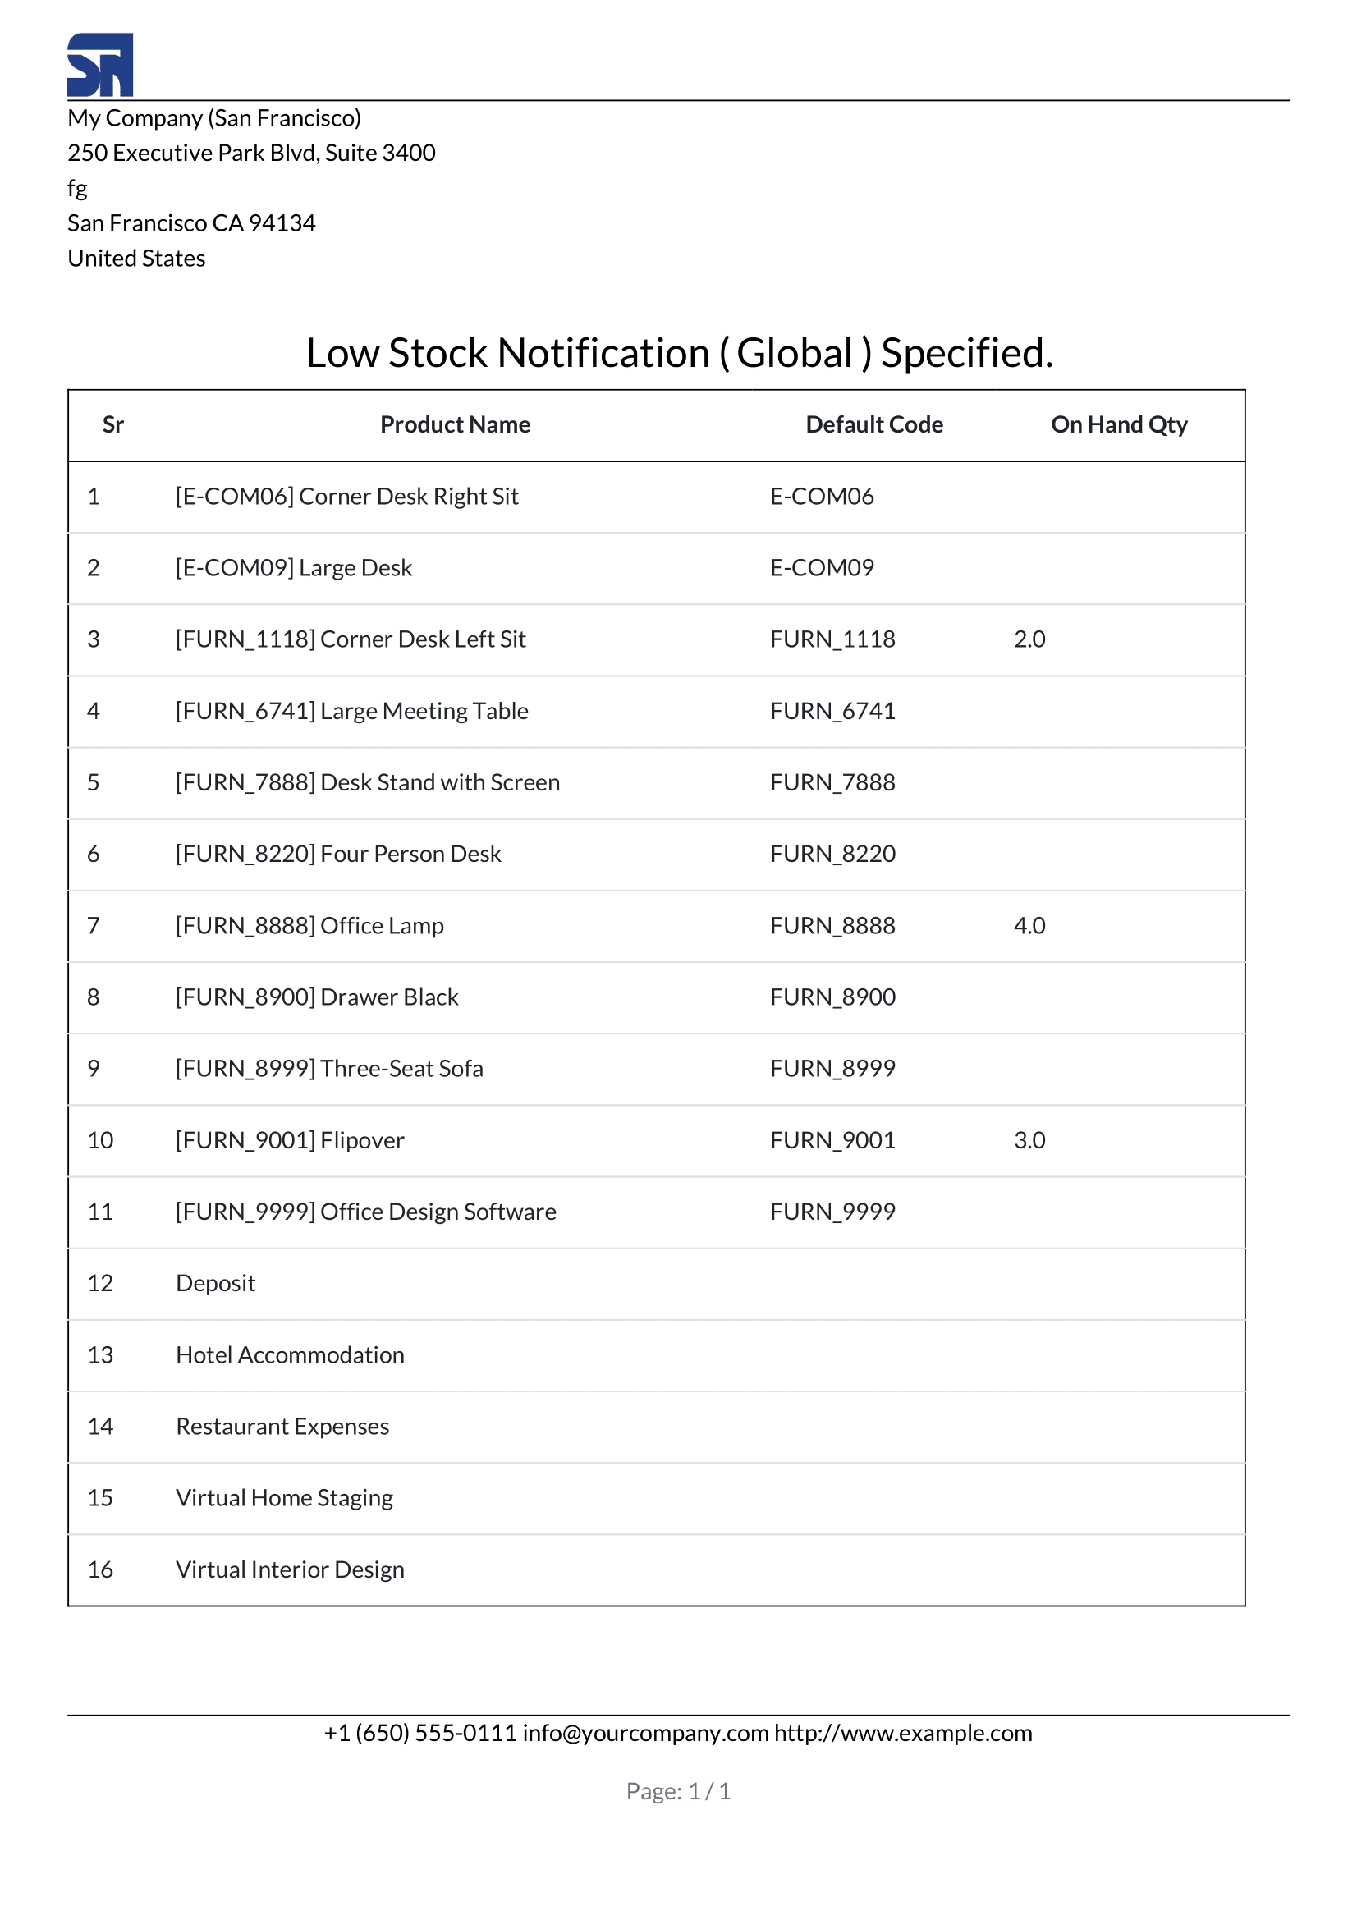Click the phone number in footer

coord(420,1733)
